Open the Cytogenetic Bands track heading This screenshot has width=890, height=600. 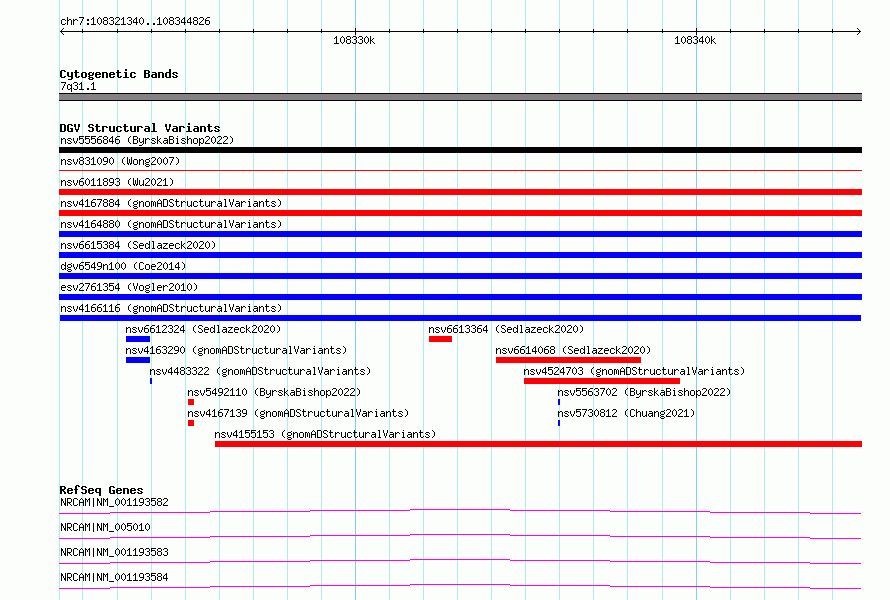119,74
